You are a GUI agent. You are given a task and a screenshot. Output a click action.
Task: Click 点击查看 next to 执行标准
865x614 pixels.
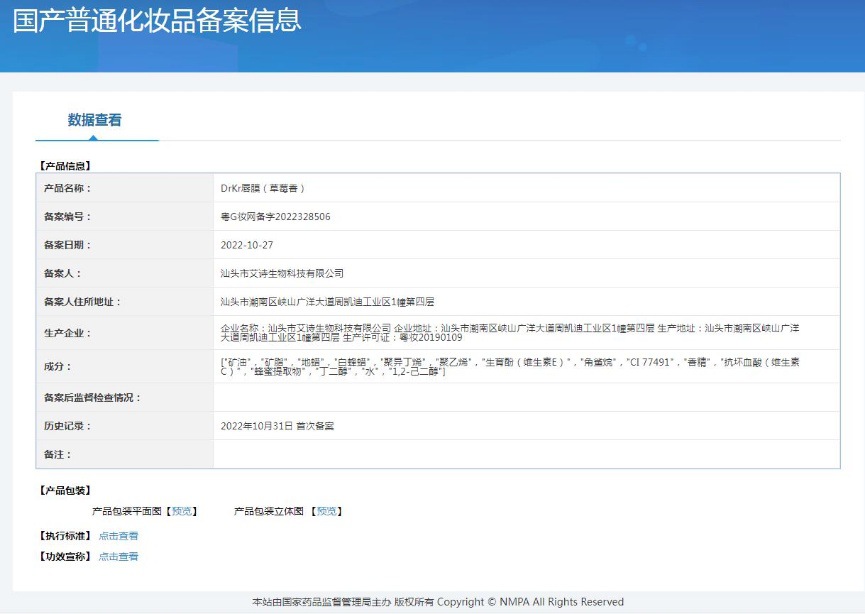[118, 536]
